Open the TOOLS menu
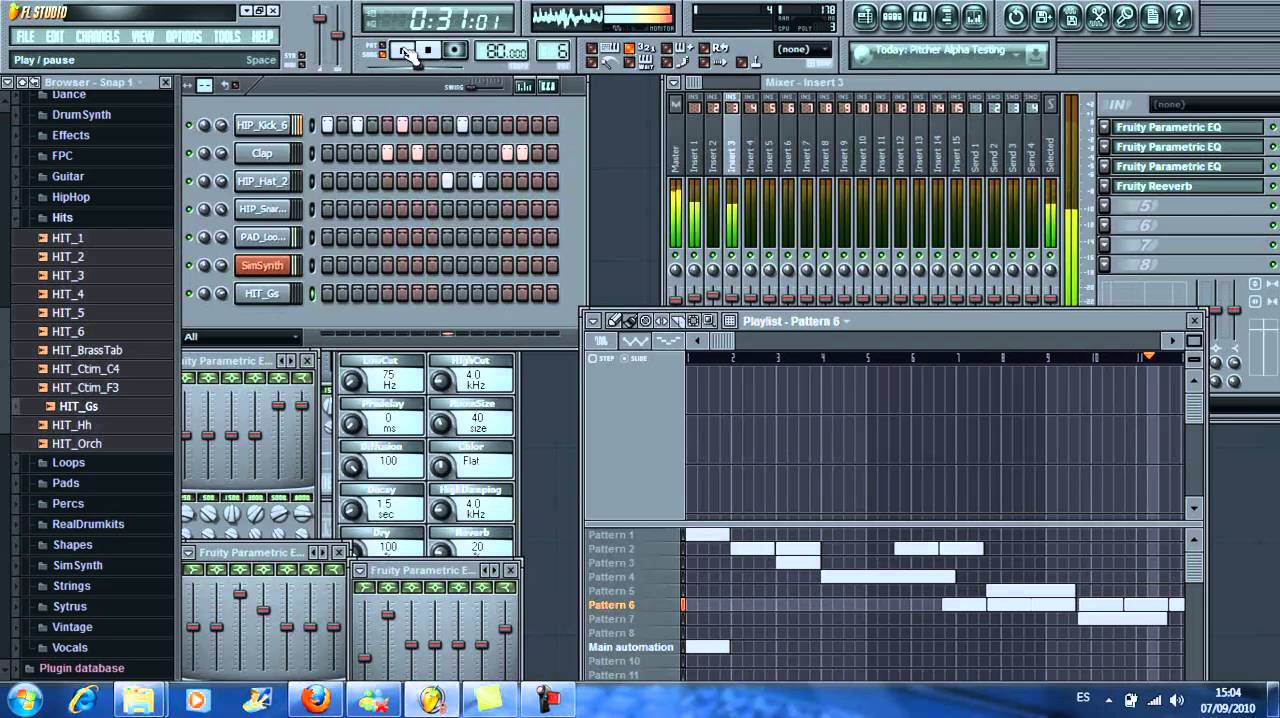Screen dimensions: 1280x718 [x=227, y=37]
